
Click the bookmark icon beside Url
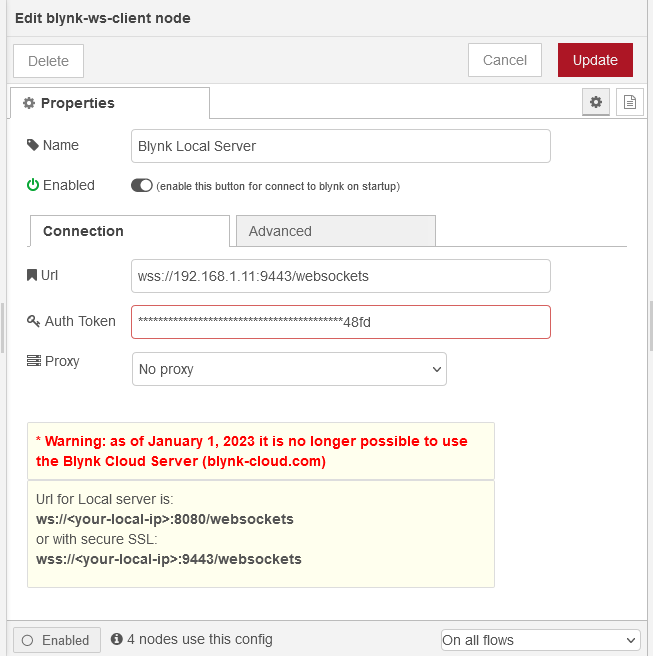pyautogui.click(x=32, y=275)
